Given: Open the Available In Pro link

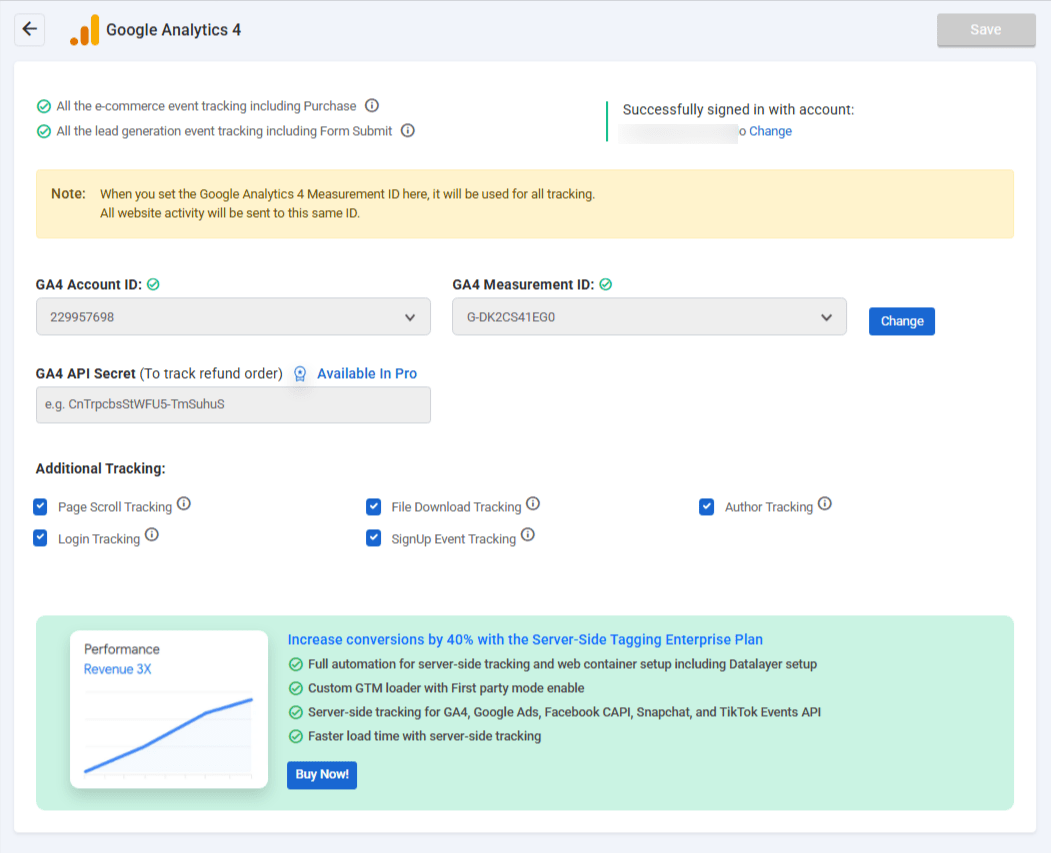Looking at the screenshot, I should 367,374.
